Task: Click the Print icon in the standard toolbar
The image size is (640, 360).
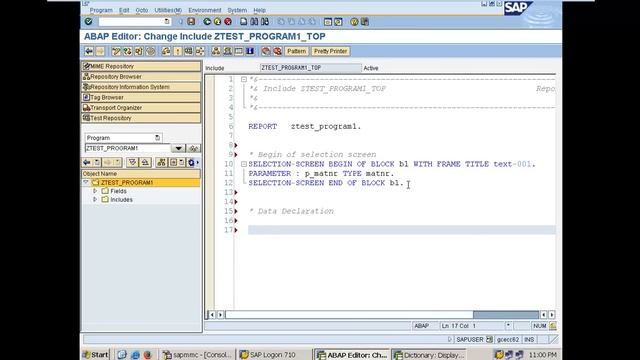Action: (244, 22)
